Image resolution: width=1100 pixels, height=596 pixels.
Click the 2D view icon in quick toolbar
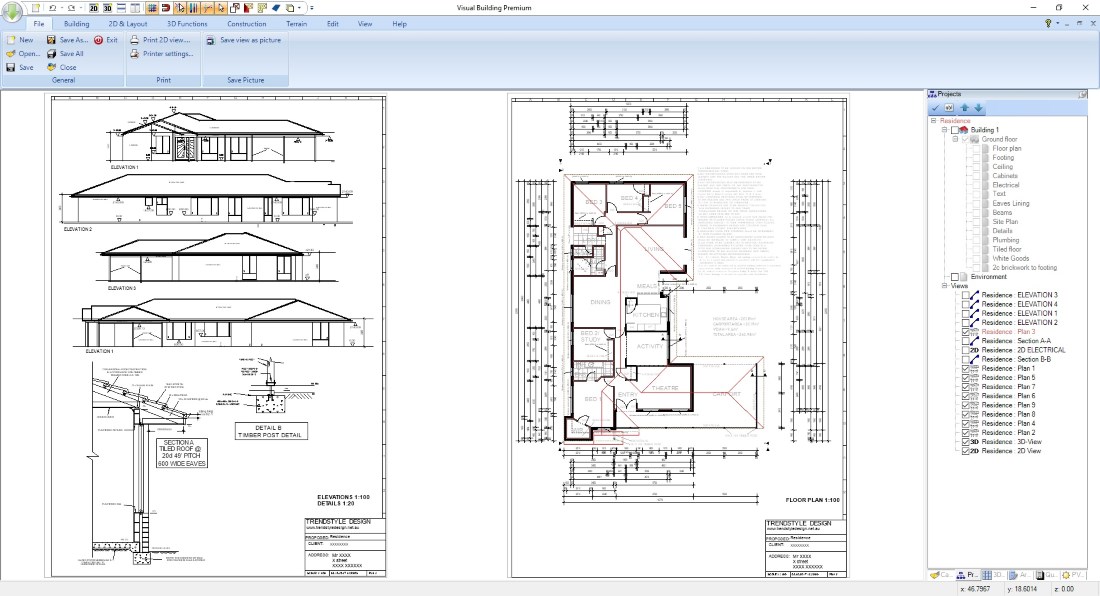(91, 7)
